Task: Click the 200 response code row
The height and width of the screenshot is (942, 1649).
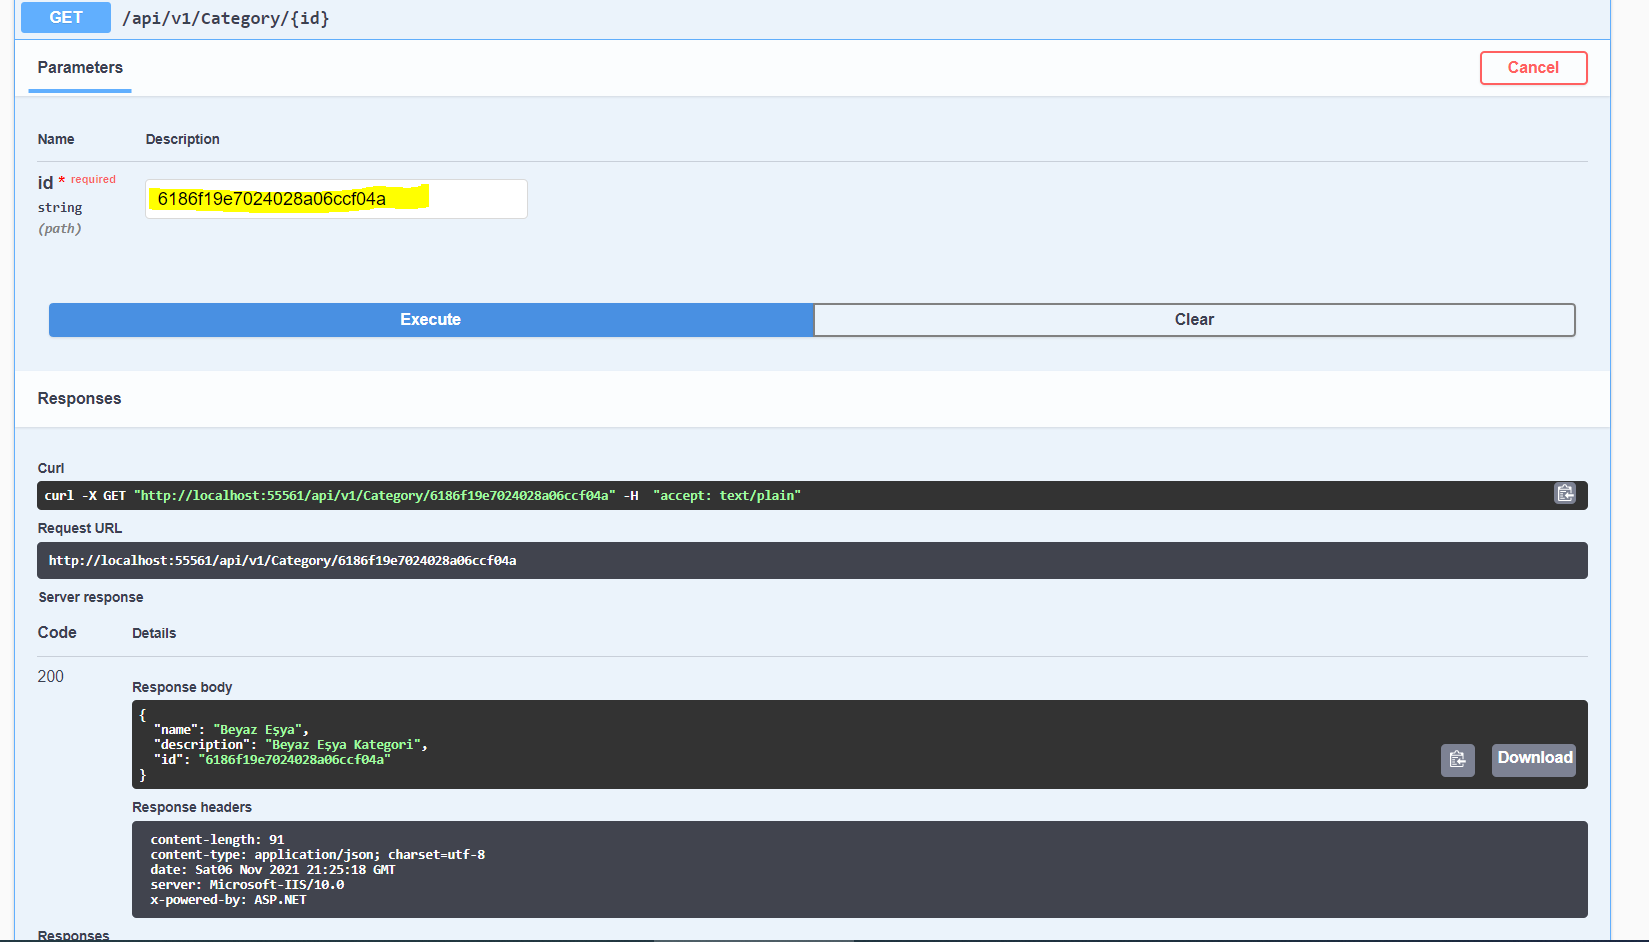Action: pos(50,676)
